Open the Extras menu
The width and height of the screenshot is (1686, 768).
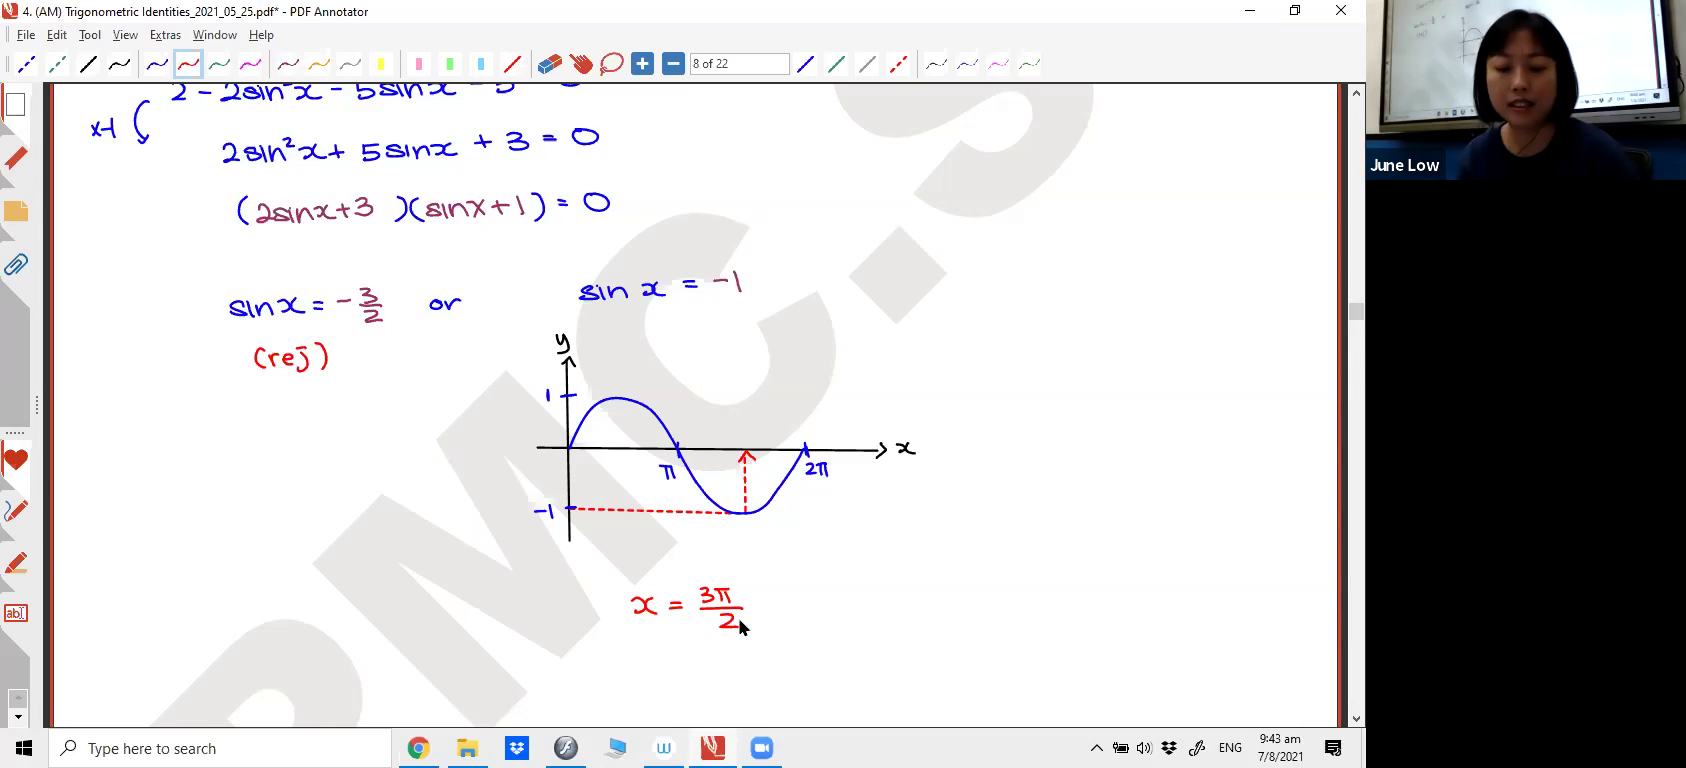pyautogui.click(x=165, y=35)
